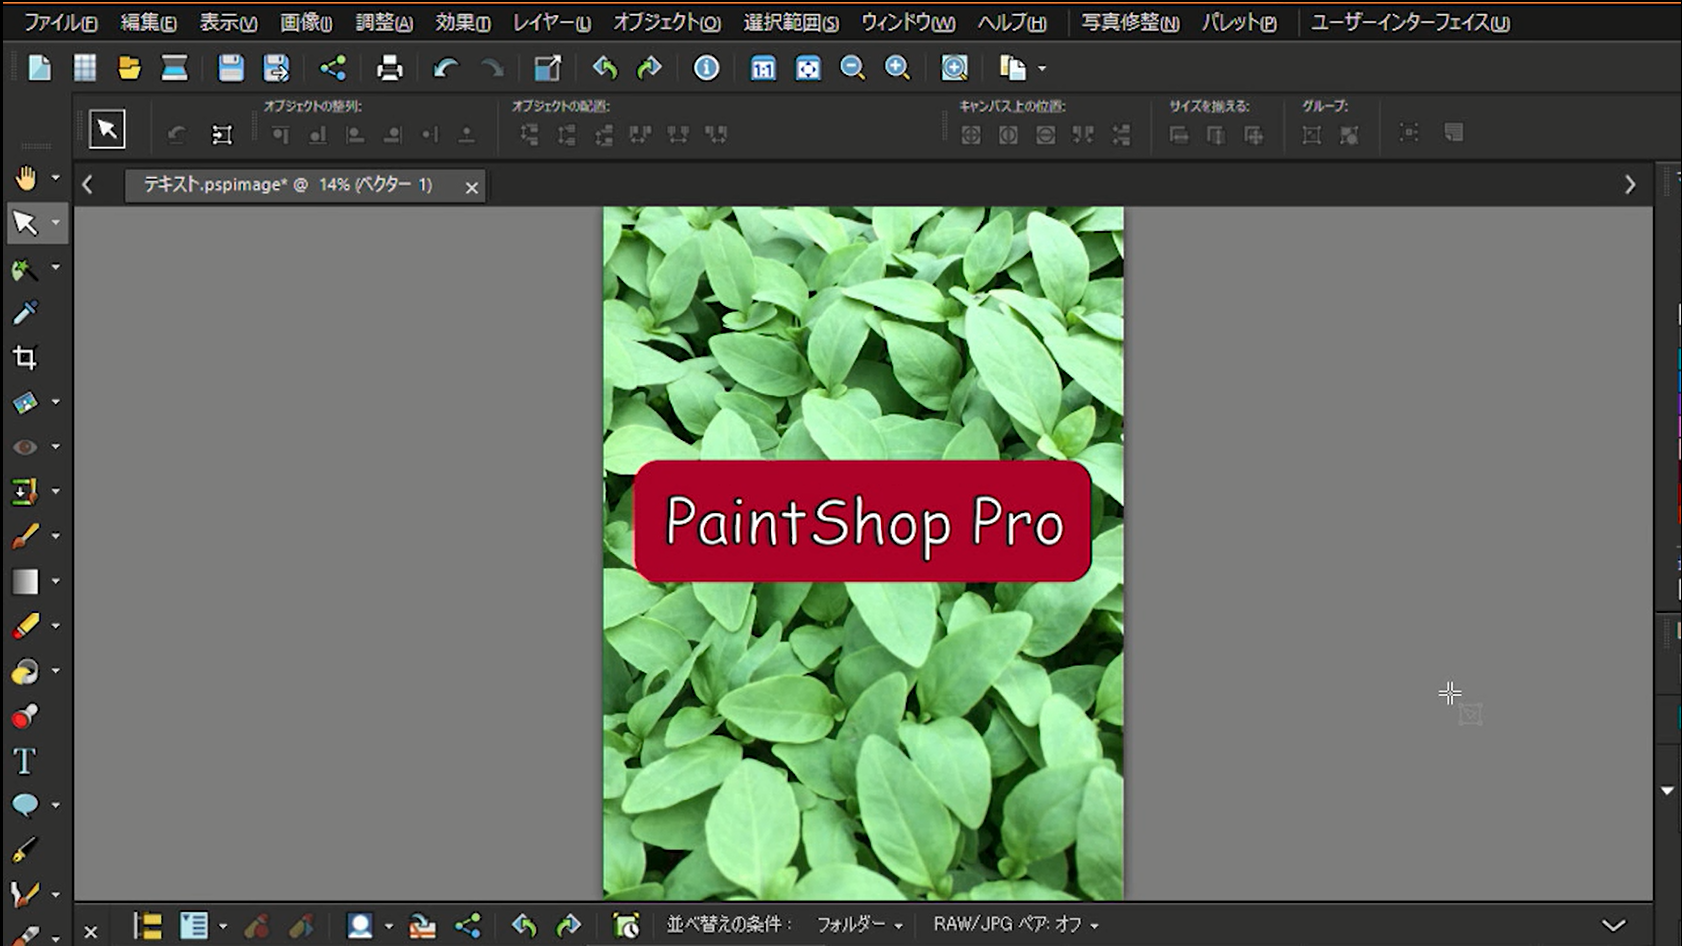This screenshot has width=1682, height=946.
Task: Open the フォルダー sort dropdown
Action: 859,925
